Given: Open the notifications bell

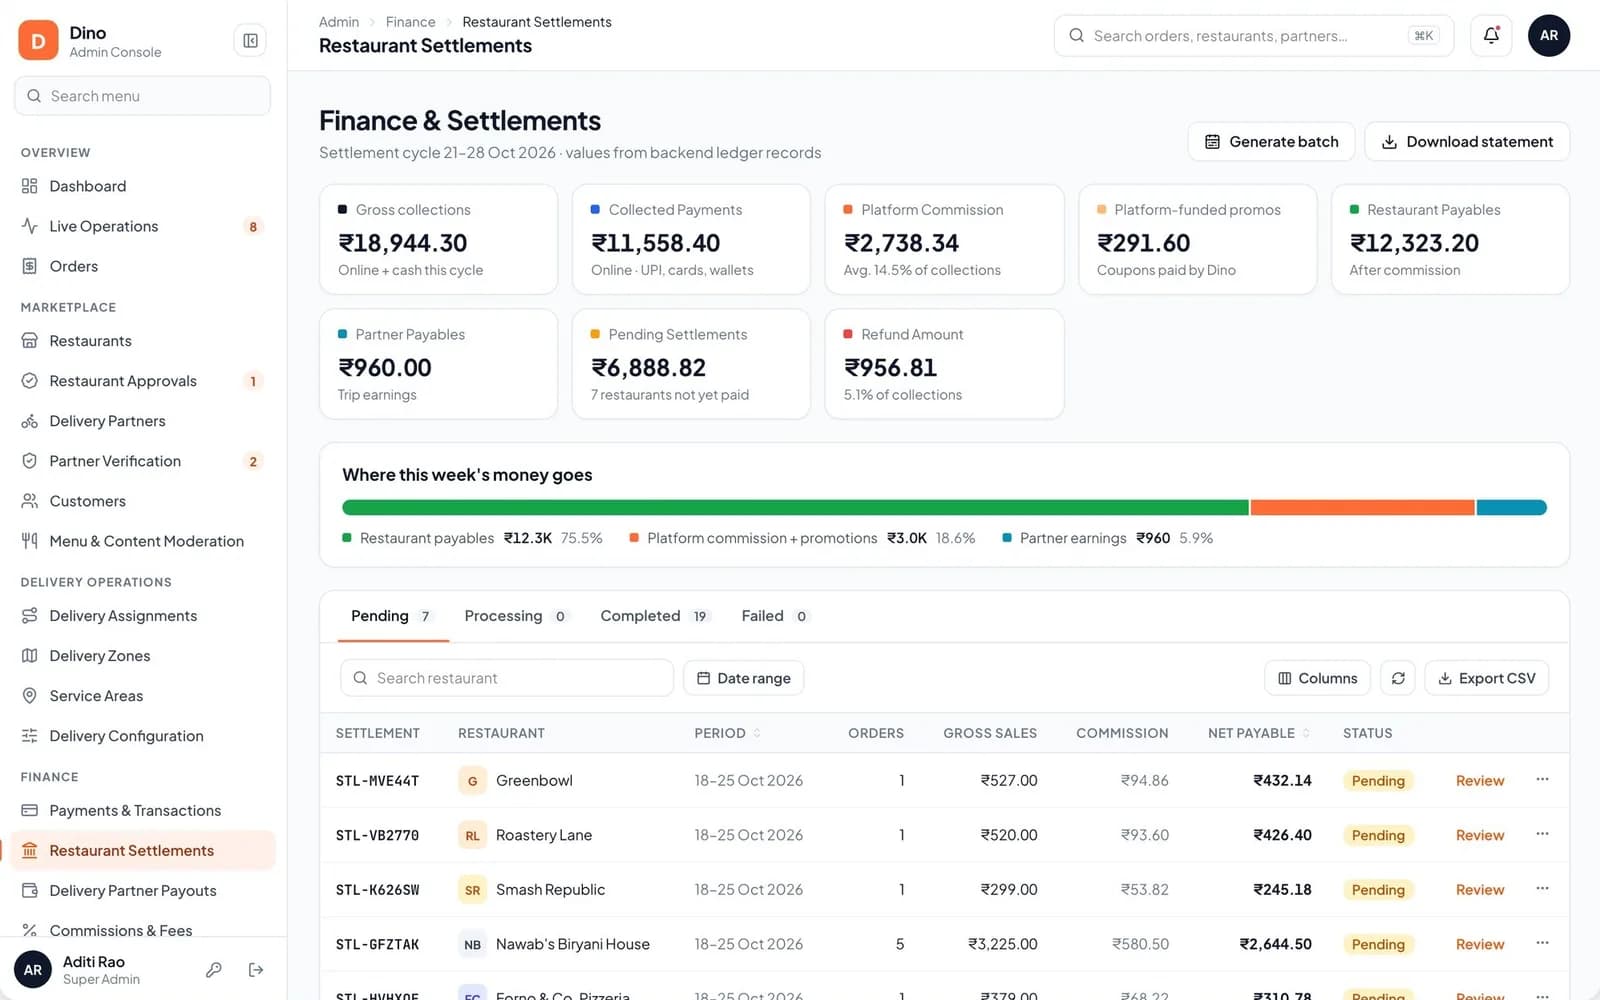Looking at the screenshot, I should click(x=1491, y=36).
